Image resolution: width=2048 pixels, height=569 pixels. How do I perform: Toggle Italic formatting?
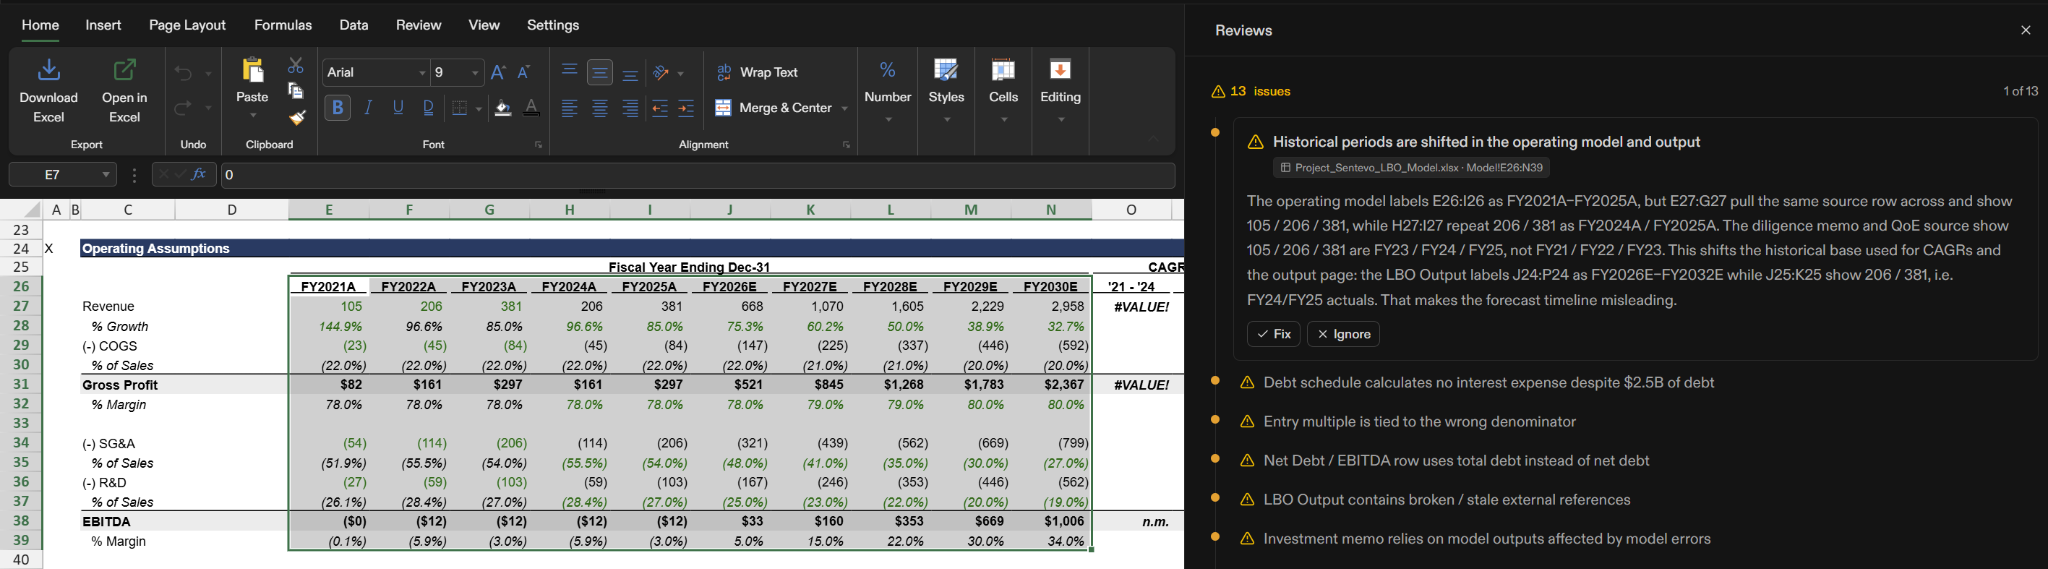[x=368, y=108]
